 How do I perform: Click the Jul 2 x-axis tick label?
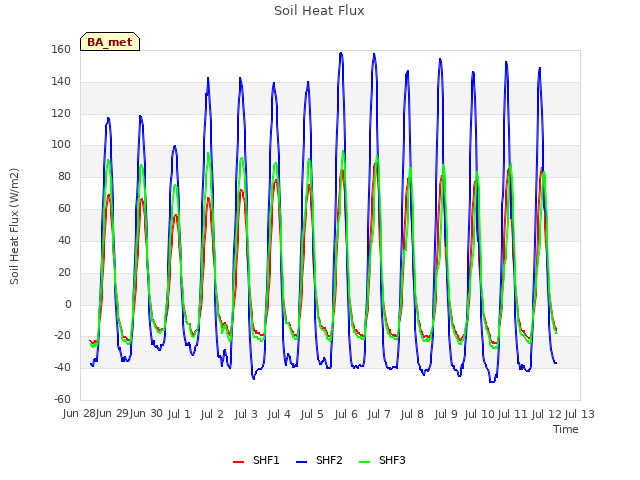point(212,414)
